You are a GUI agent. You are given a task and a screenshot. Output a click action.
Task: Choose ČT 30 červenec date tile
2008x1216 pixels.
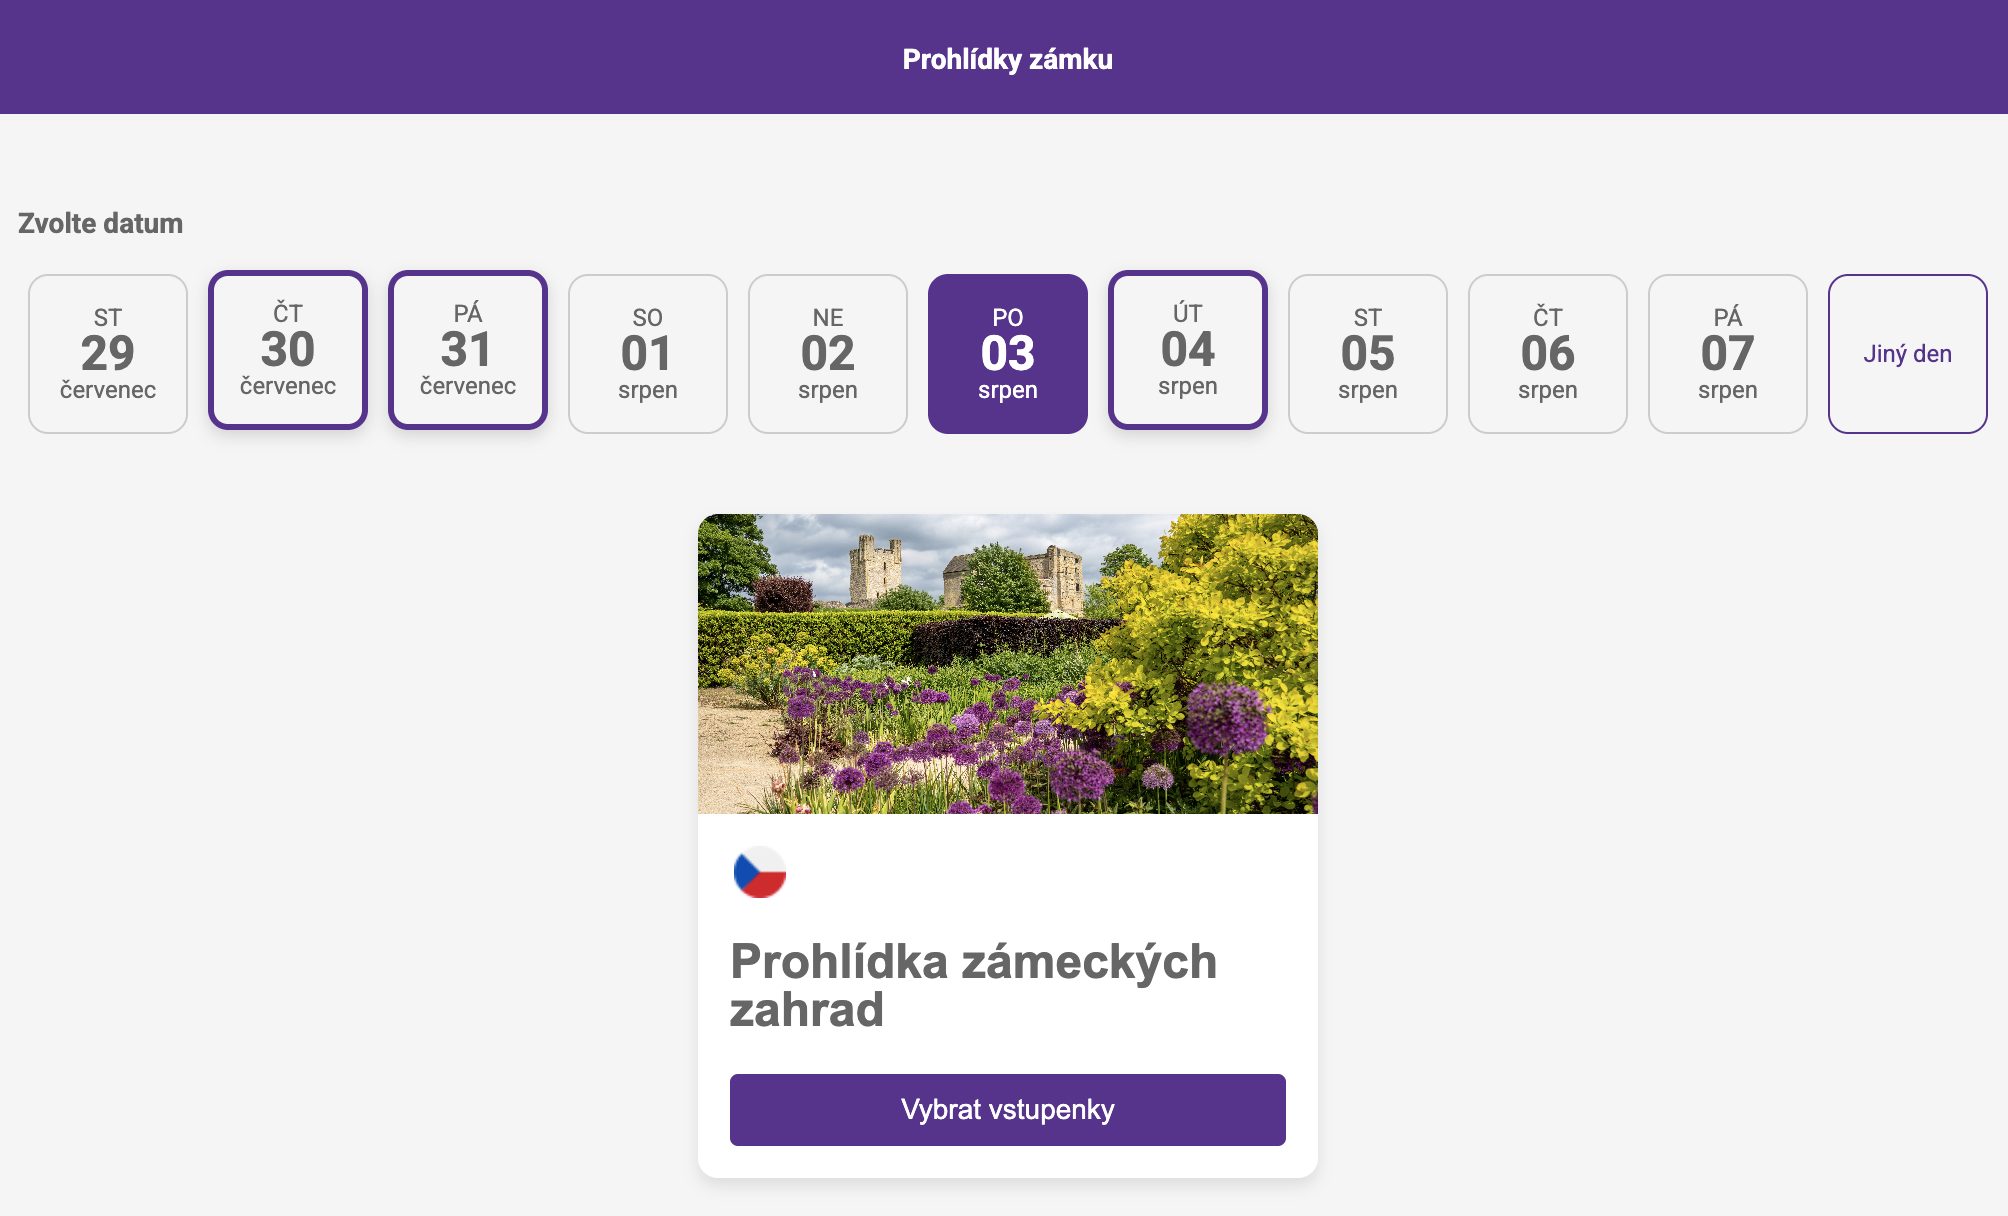coord(288,350)
